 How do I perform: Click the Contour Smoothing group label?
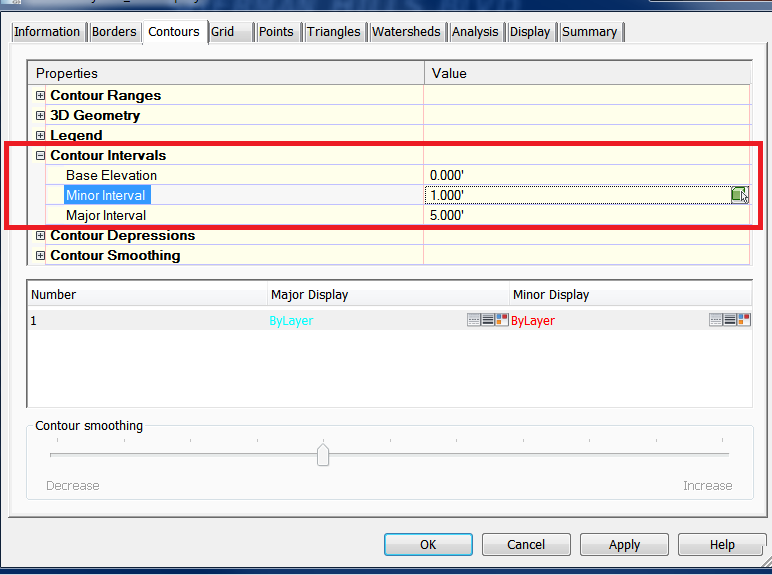[115, 256]
